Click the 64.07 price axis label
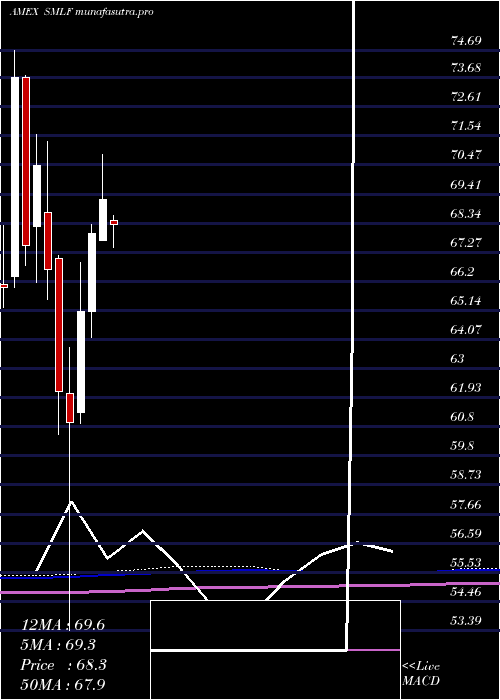 (466, 329)
